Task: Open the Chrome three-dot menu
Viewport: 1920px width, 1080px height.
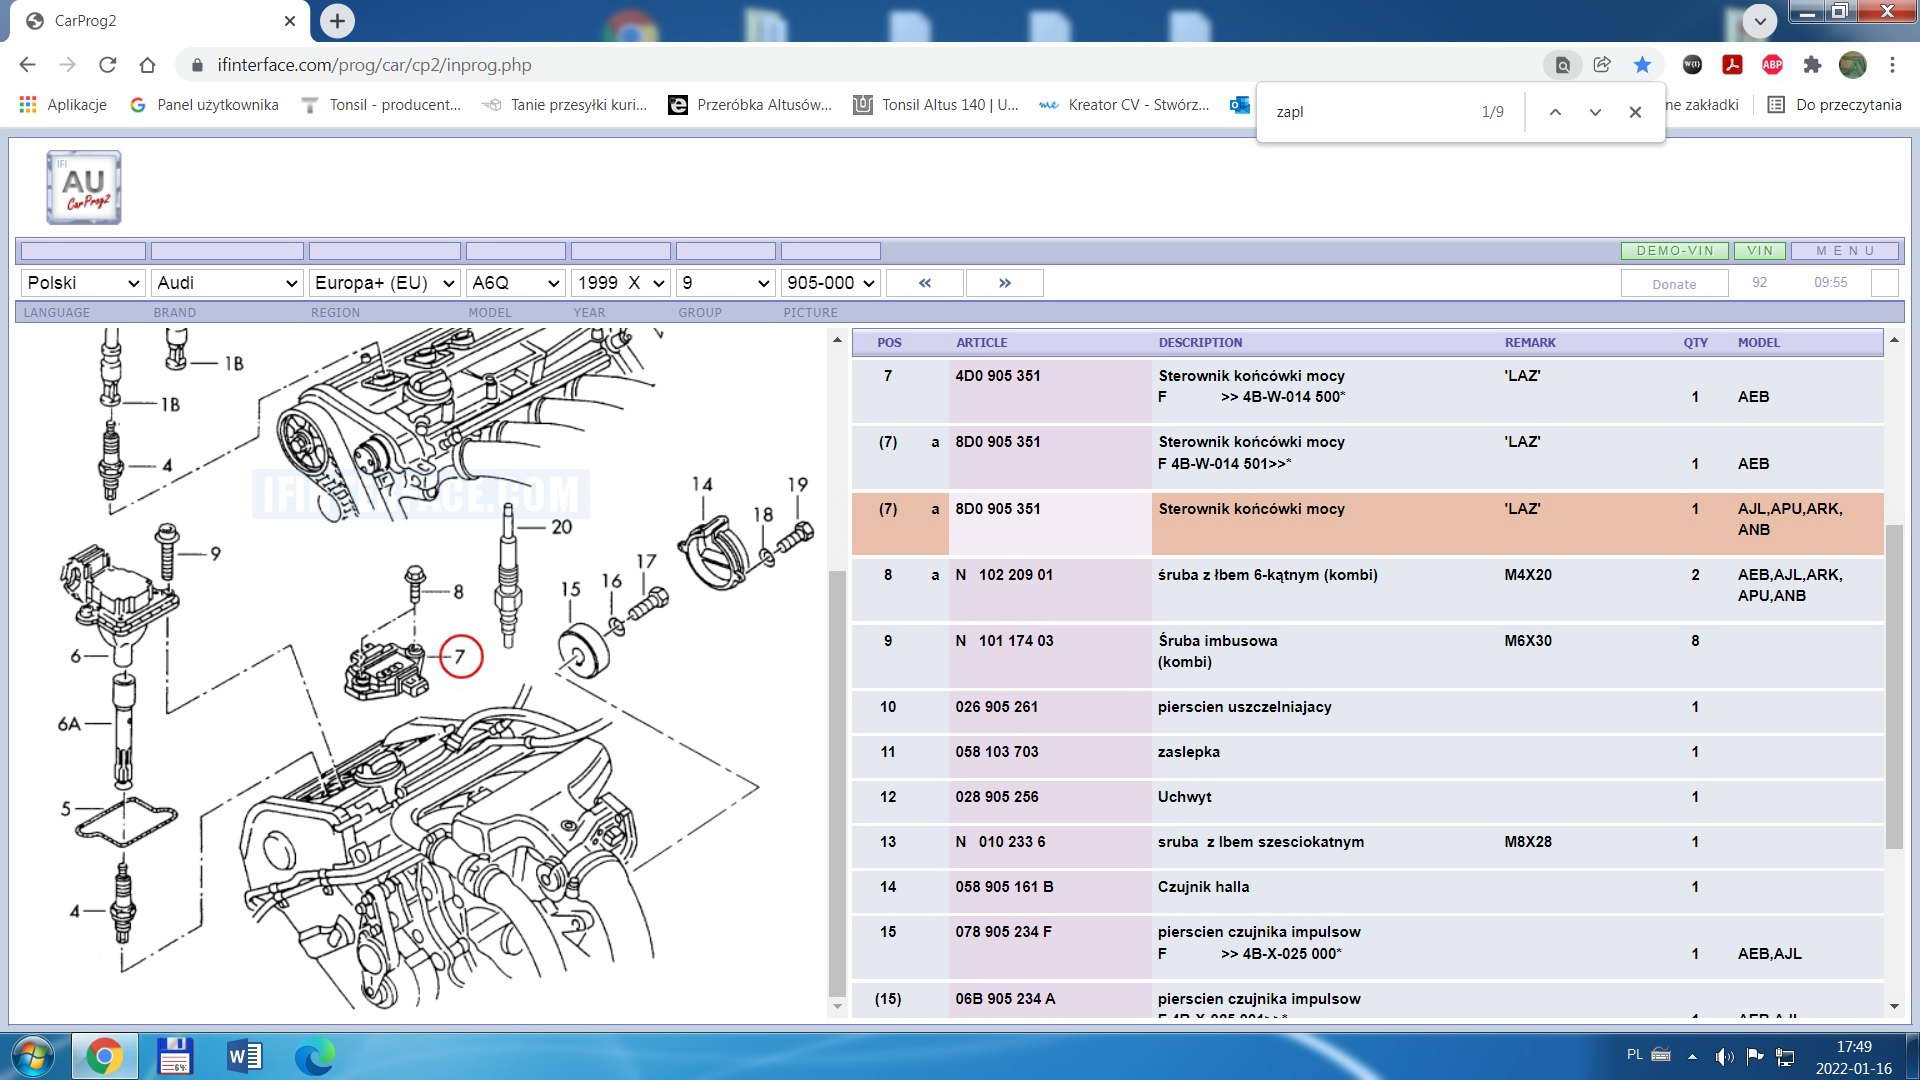Action: point(1892,65)
